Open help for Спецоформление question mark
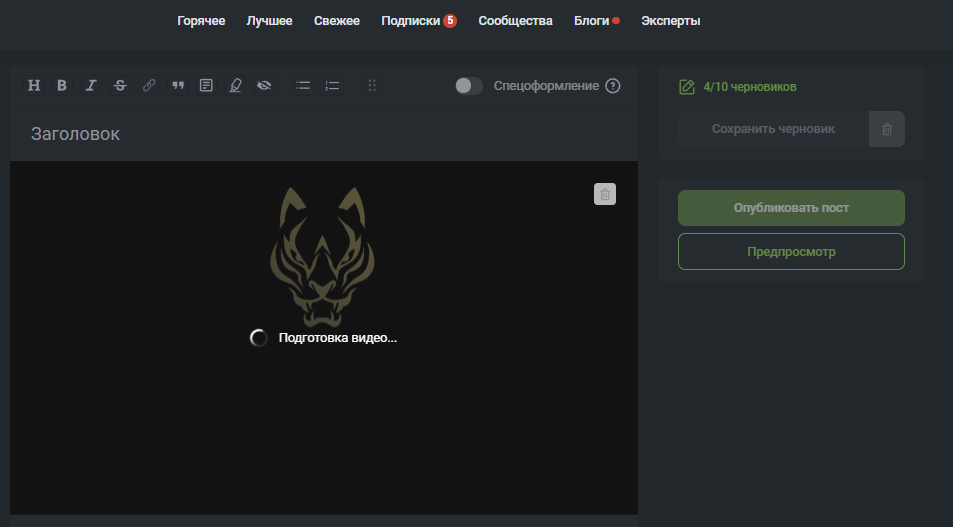 (x=613, y=86)
